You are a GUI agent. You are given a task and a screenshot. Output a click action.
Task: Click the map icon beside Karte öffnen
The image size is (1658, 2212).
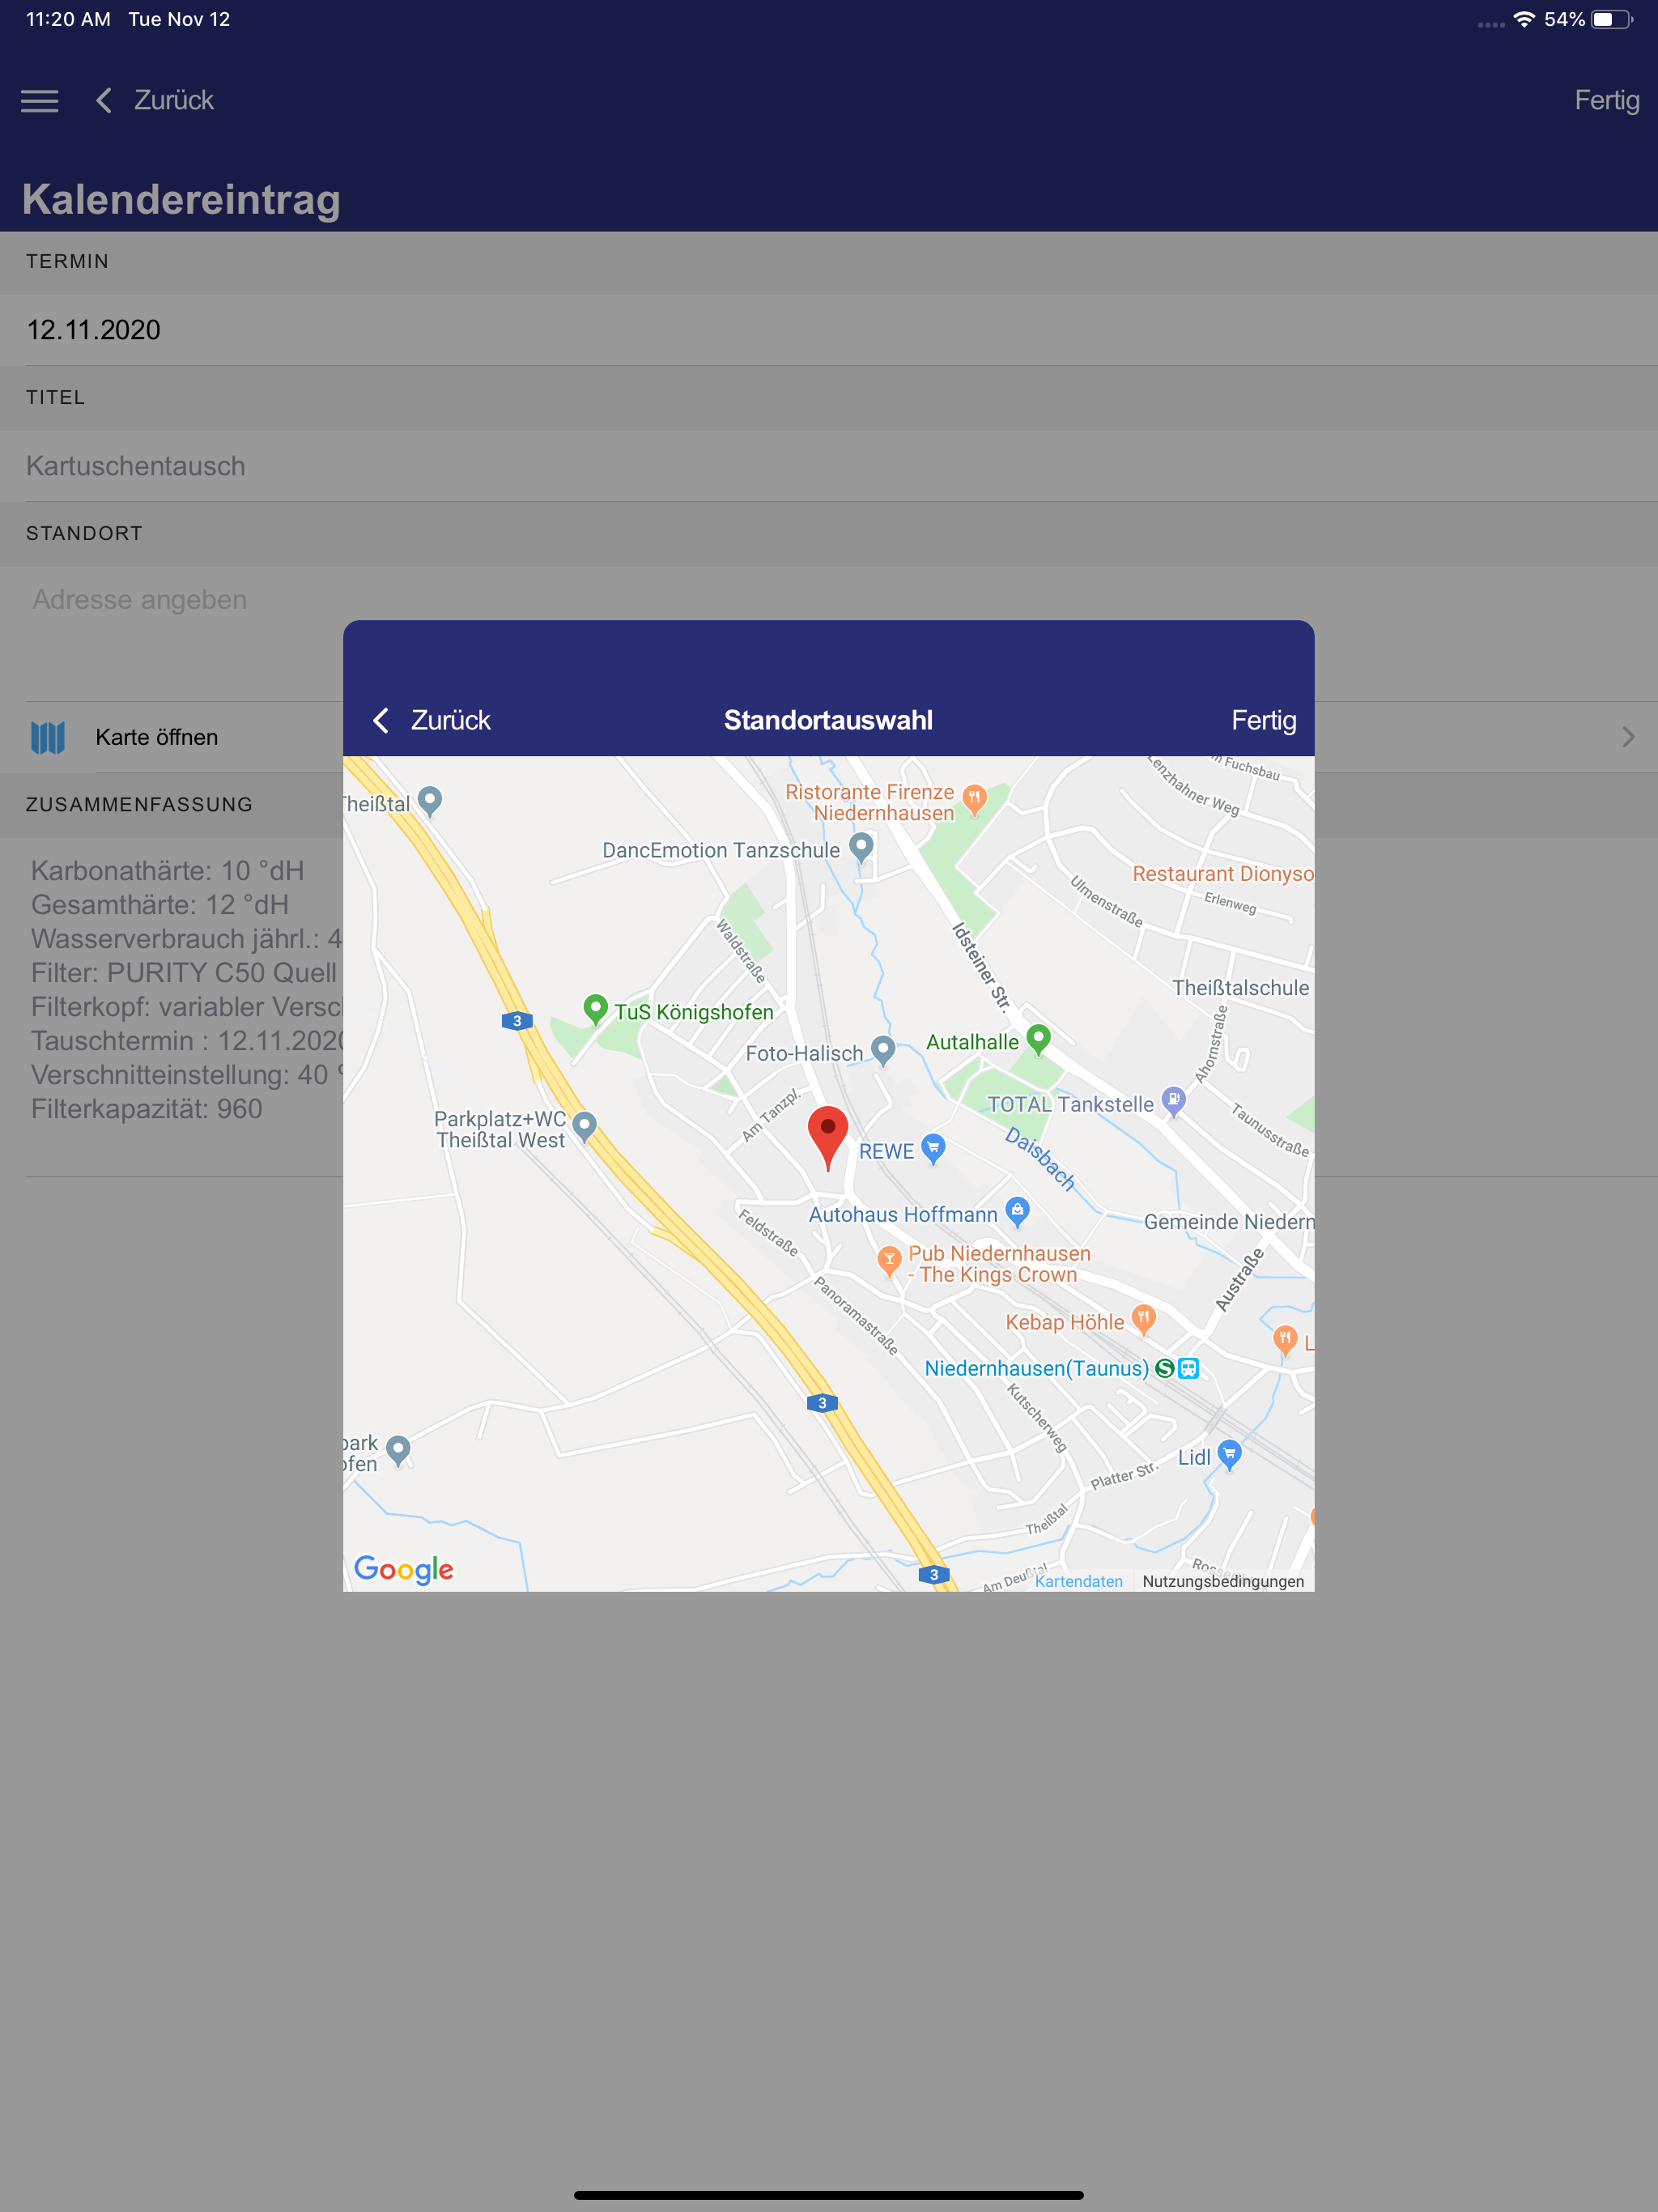tap(48, 738)
